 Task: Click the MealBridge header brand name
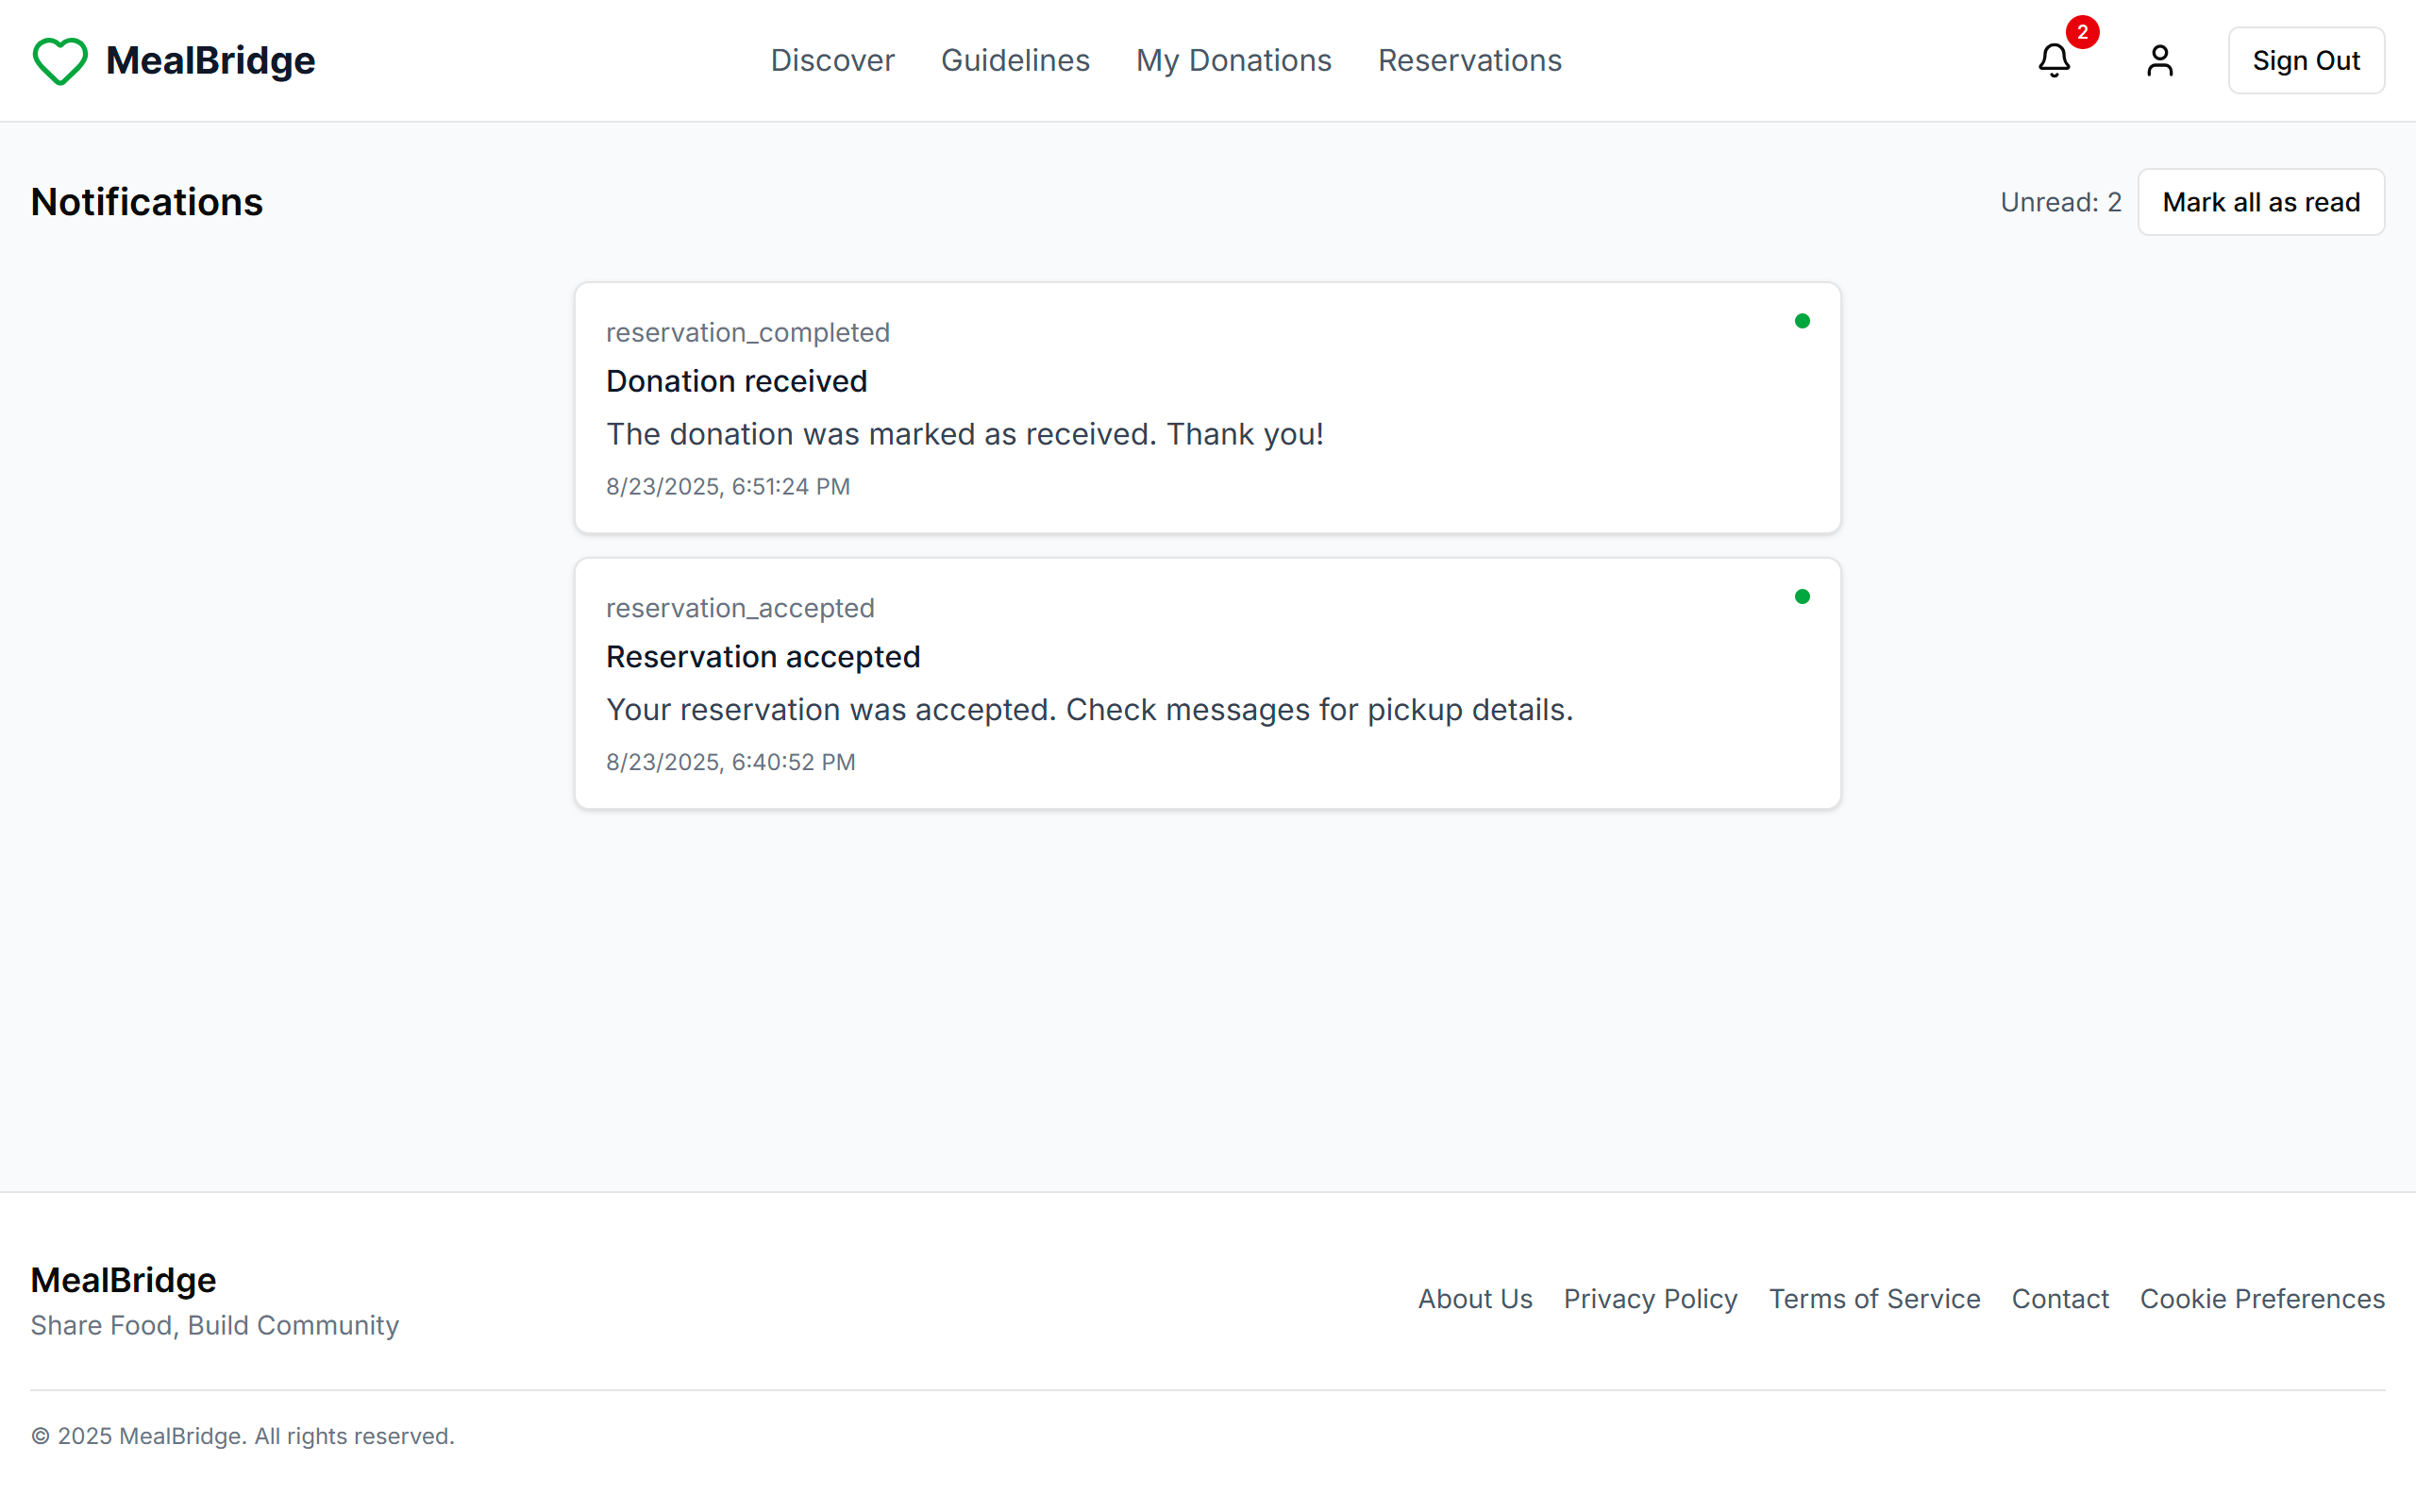pyautogui.click(x=210, y=61)
